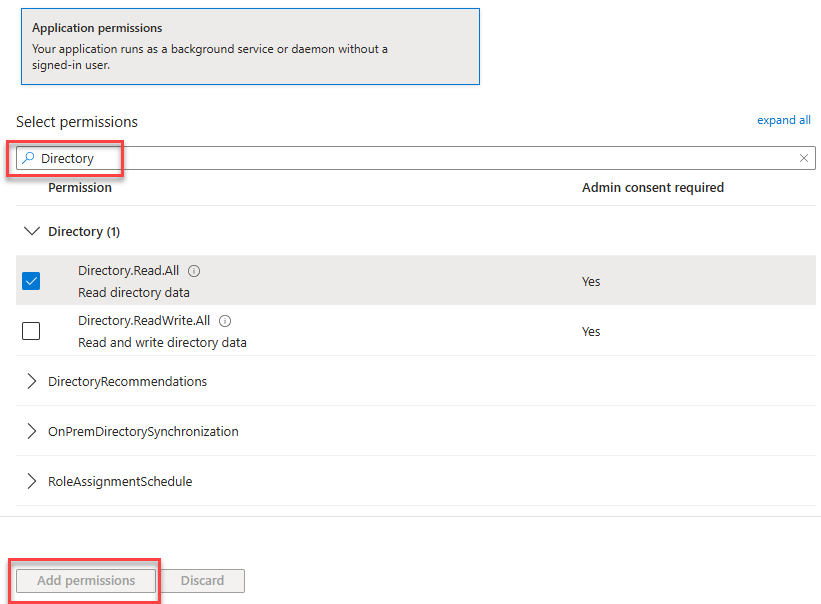Click the magnifier icon in the search field

29,158
